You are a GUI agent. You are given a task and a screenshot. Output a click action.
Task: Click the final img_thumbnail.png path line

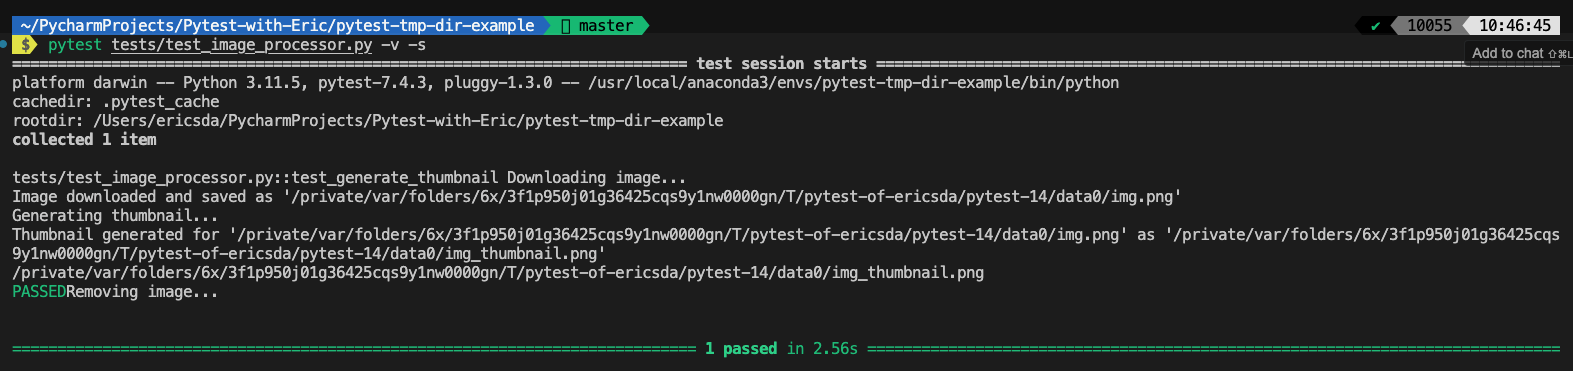point(498,273)
